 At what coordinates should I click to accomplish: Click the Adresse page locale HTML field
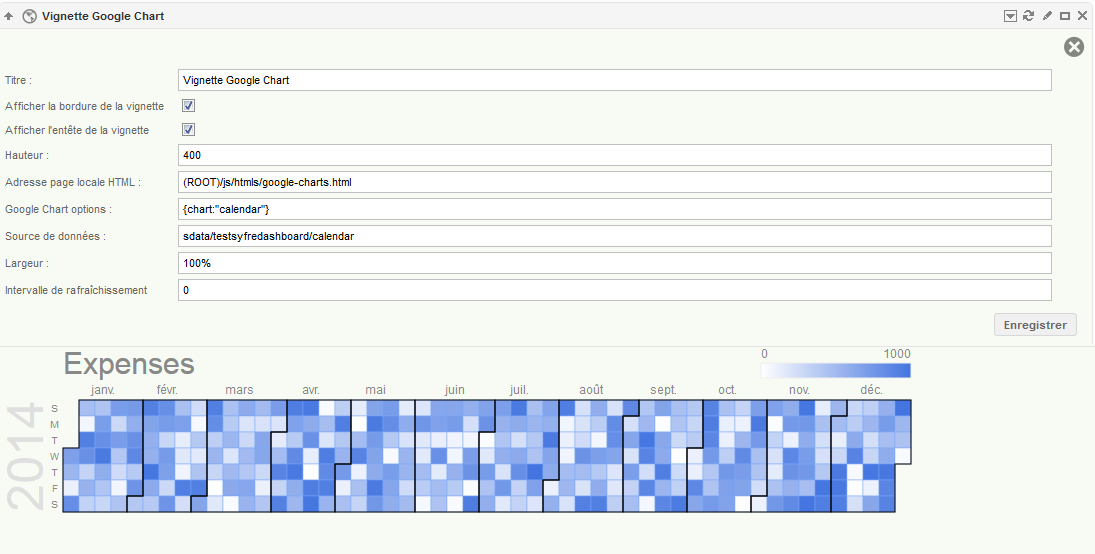[x=615, y=182]
